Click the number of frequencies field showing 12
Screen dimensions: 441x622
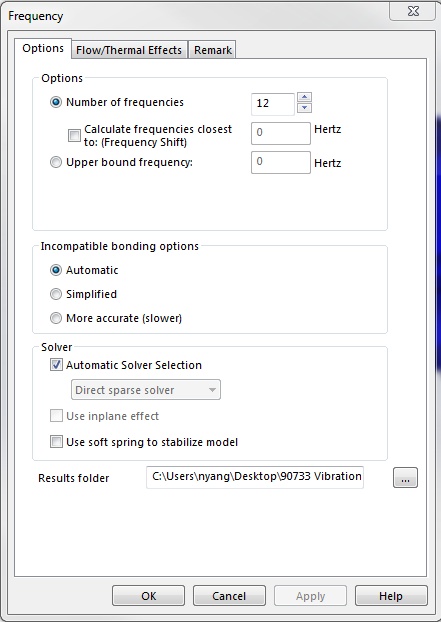point(273,104)
